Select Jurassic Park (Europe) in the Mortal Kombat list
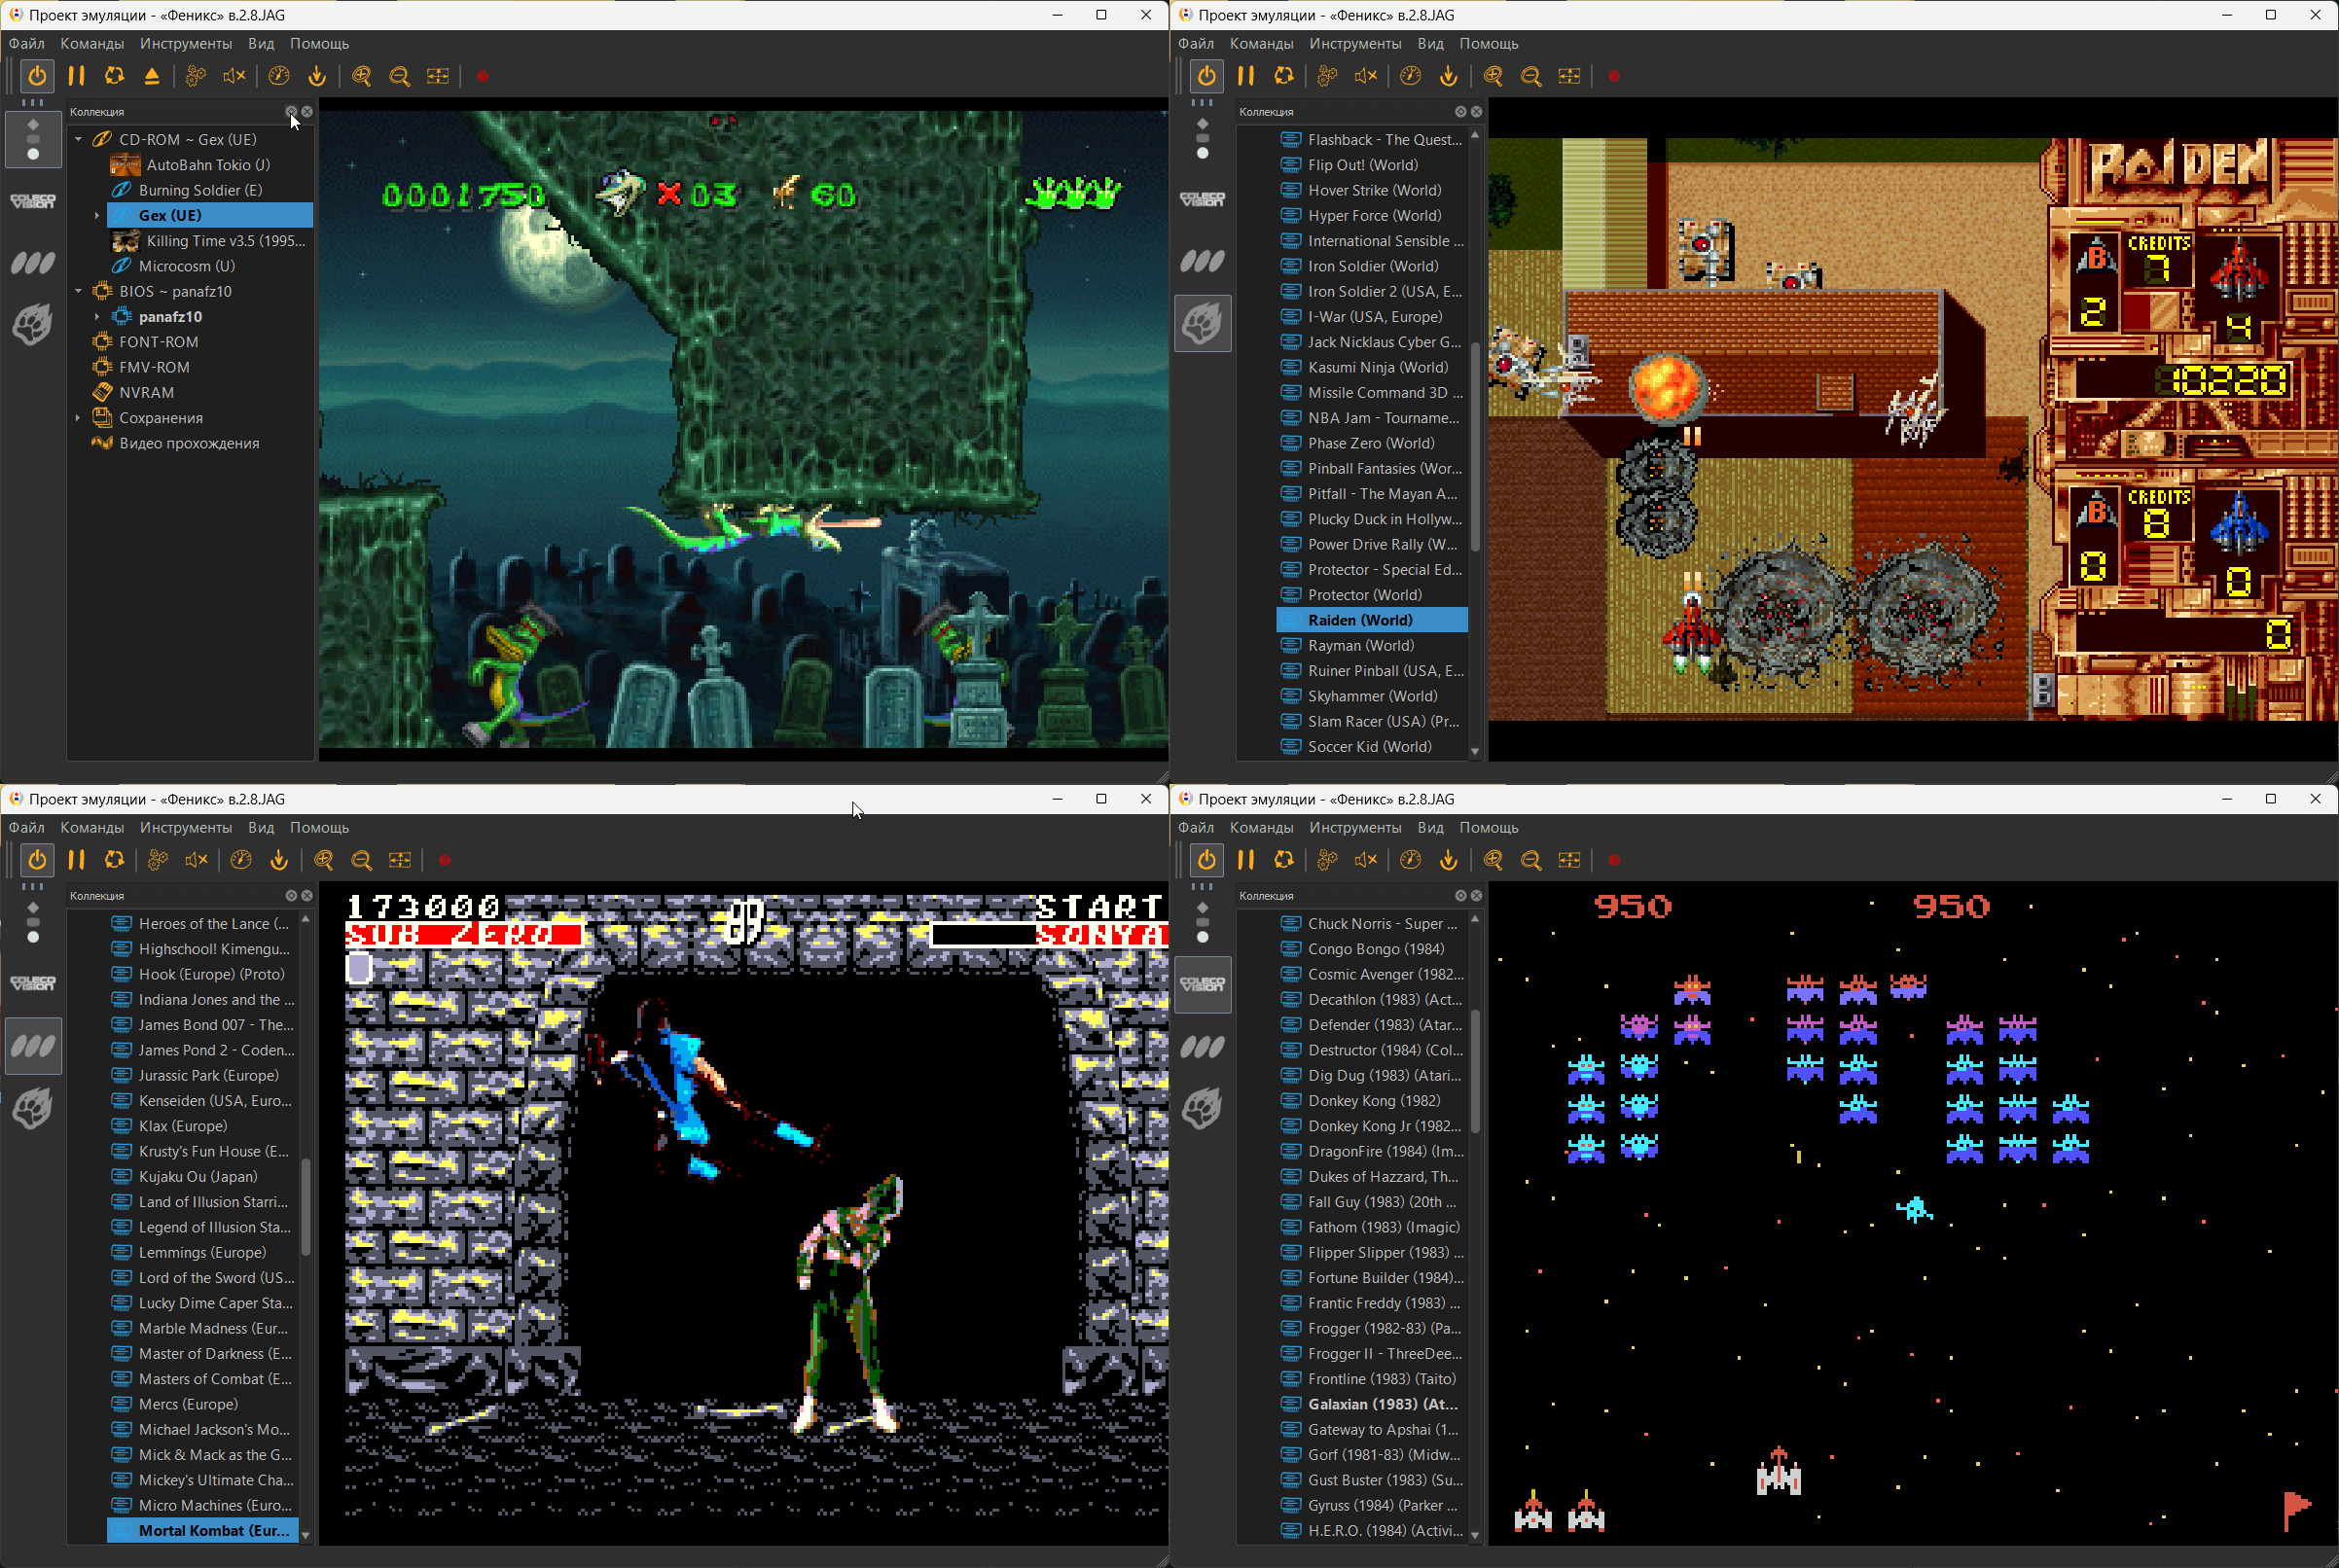This screenshot has height=1568, width=2339. tap(202, 1076)
